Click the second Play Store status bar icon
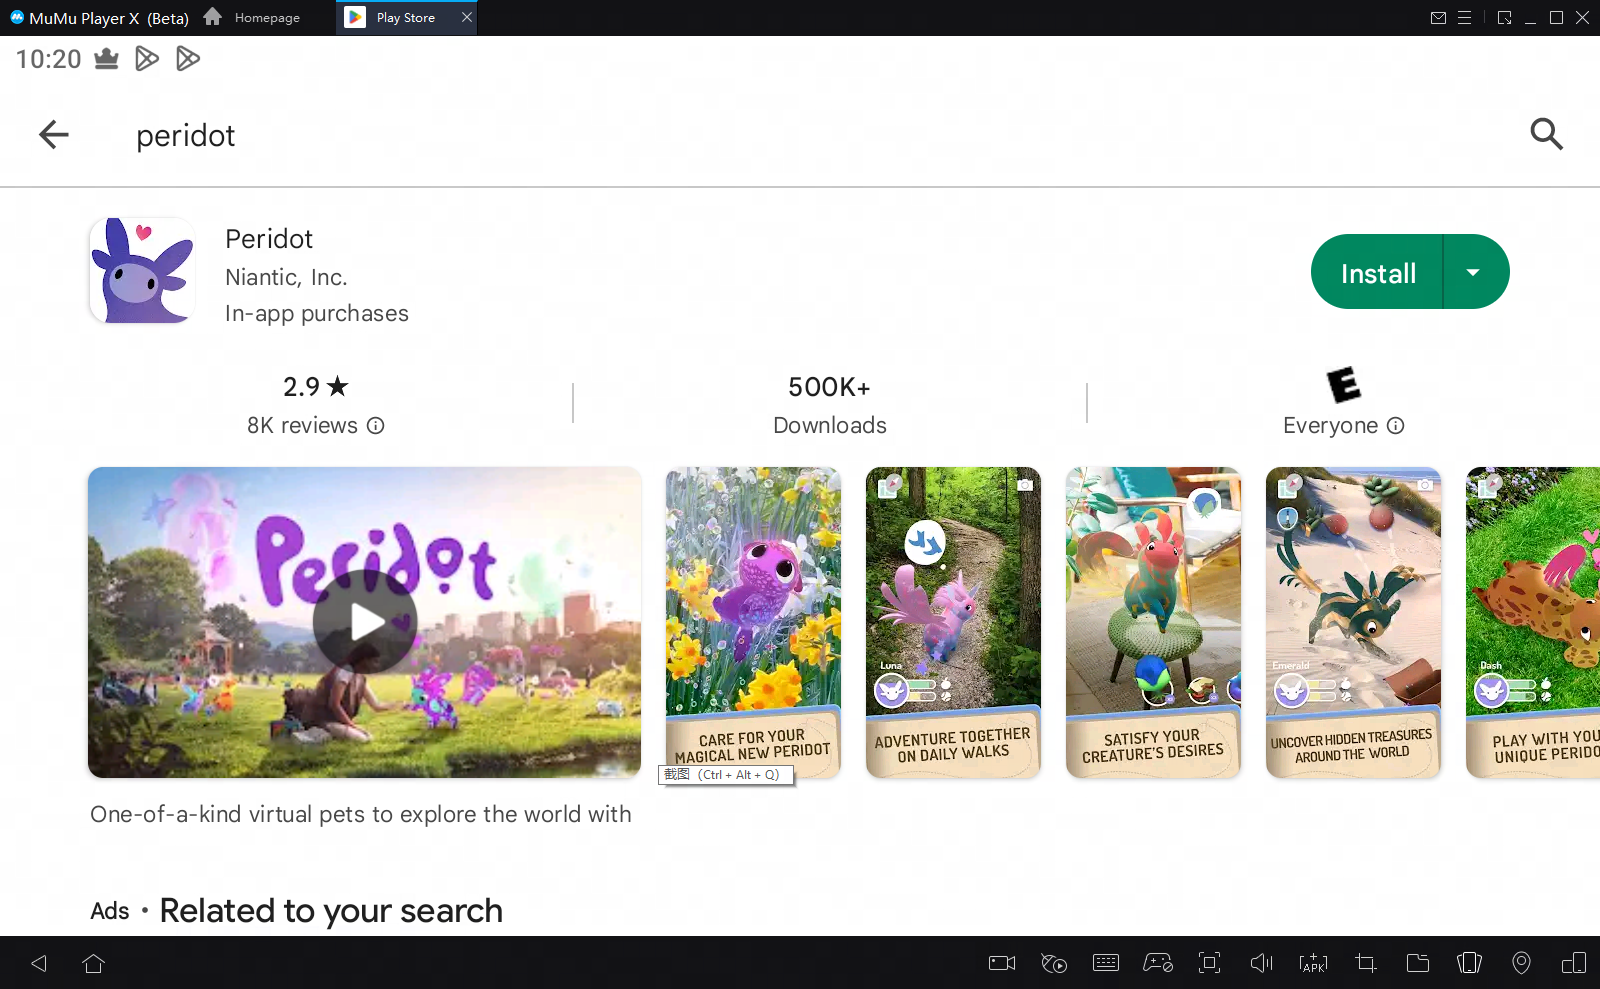The image size is (1600, 989). [x=187, y=60]
